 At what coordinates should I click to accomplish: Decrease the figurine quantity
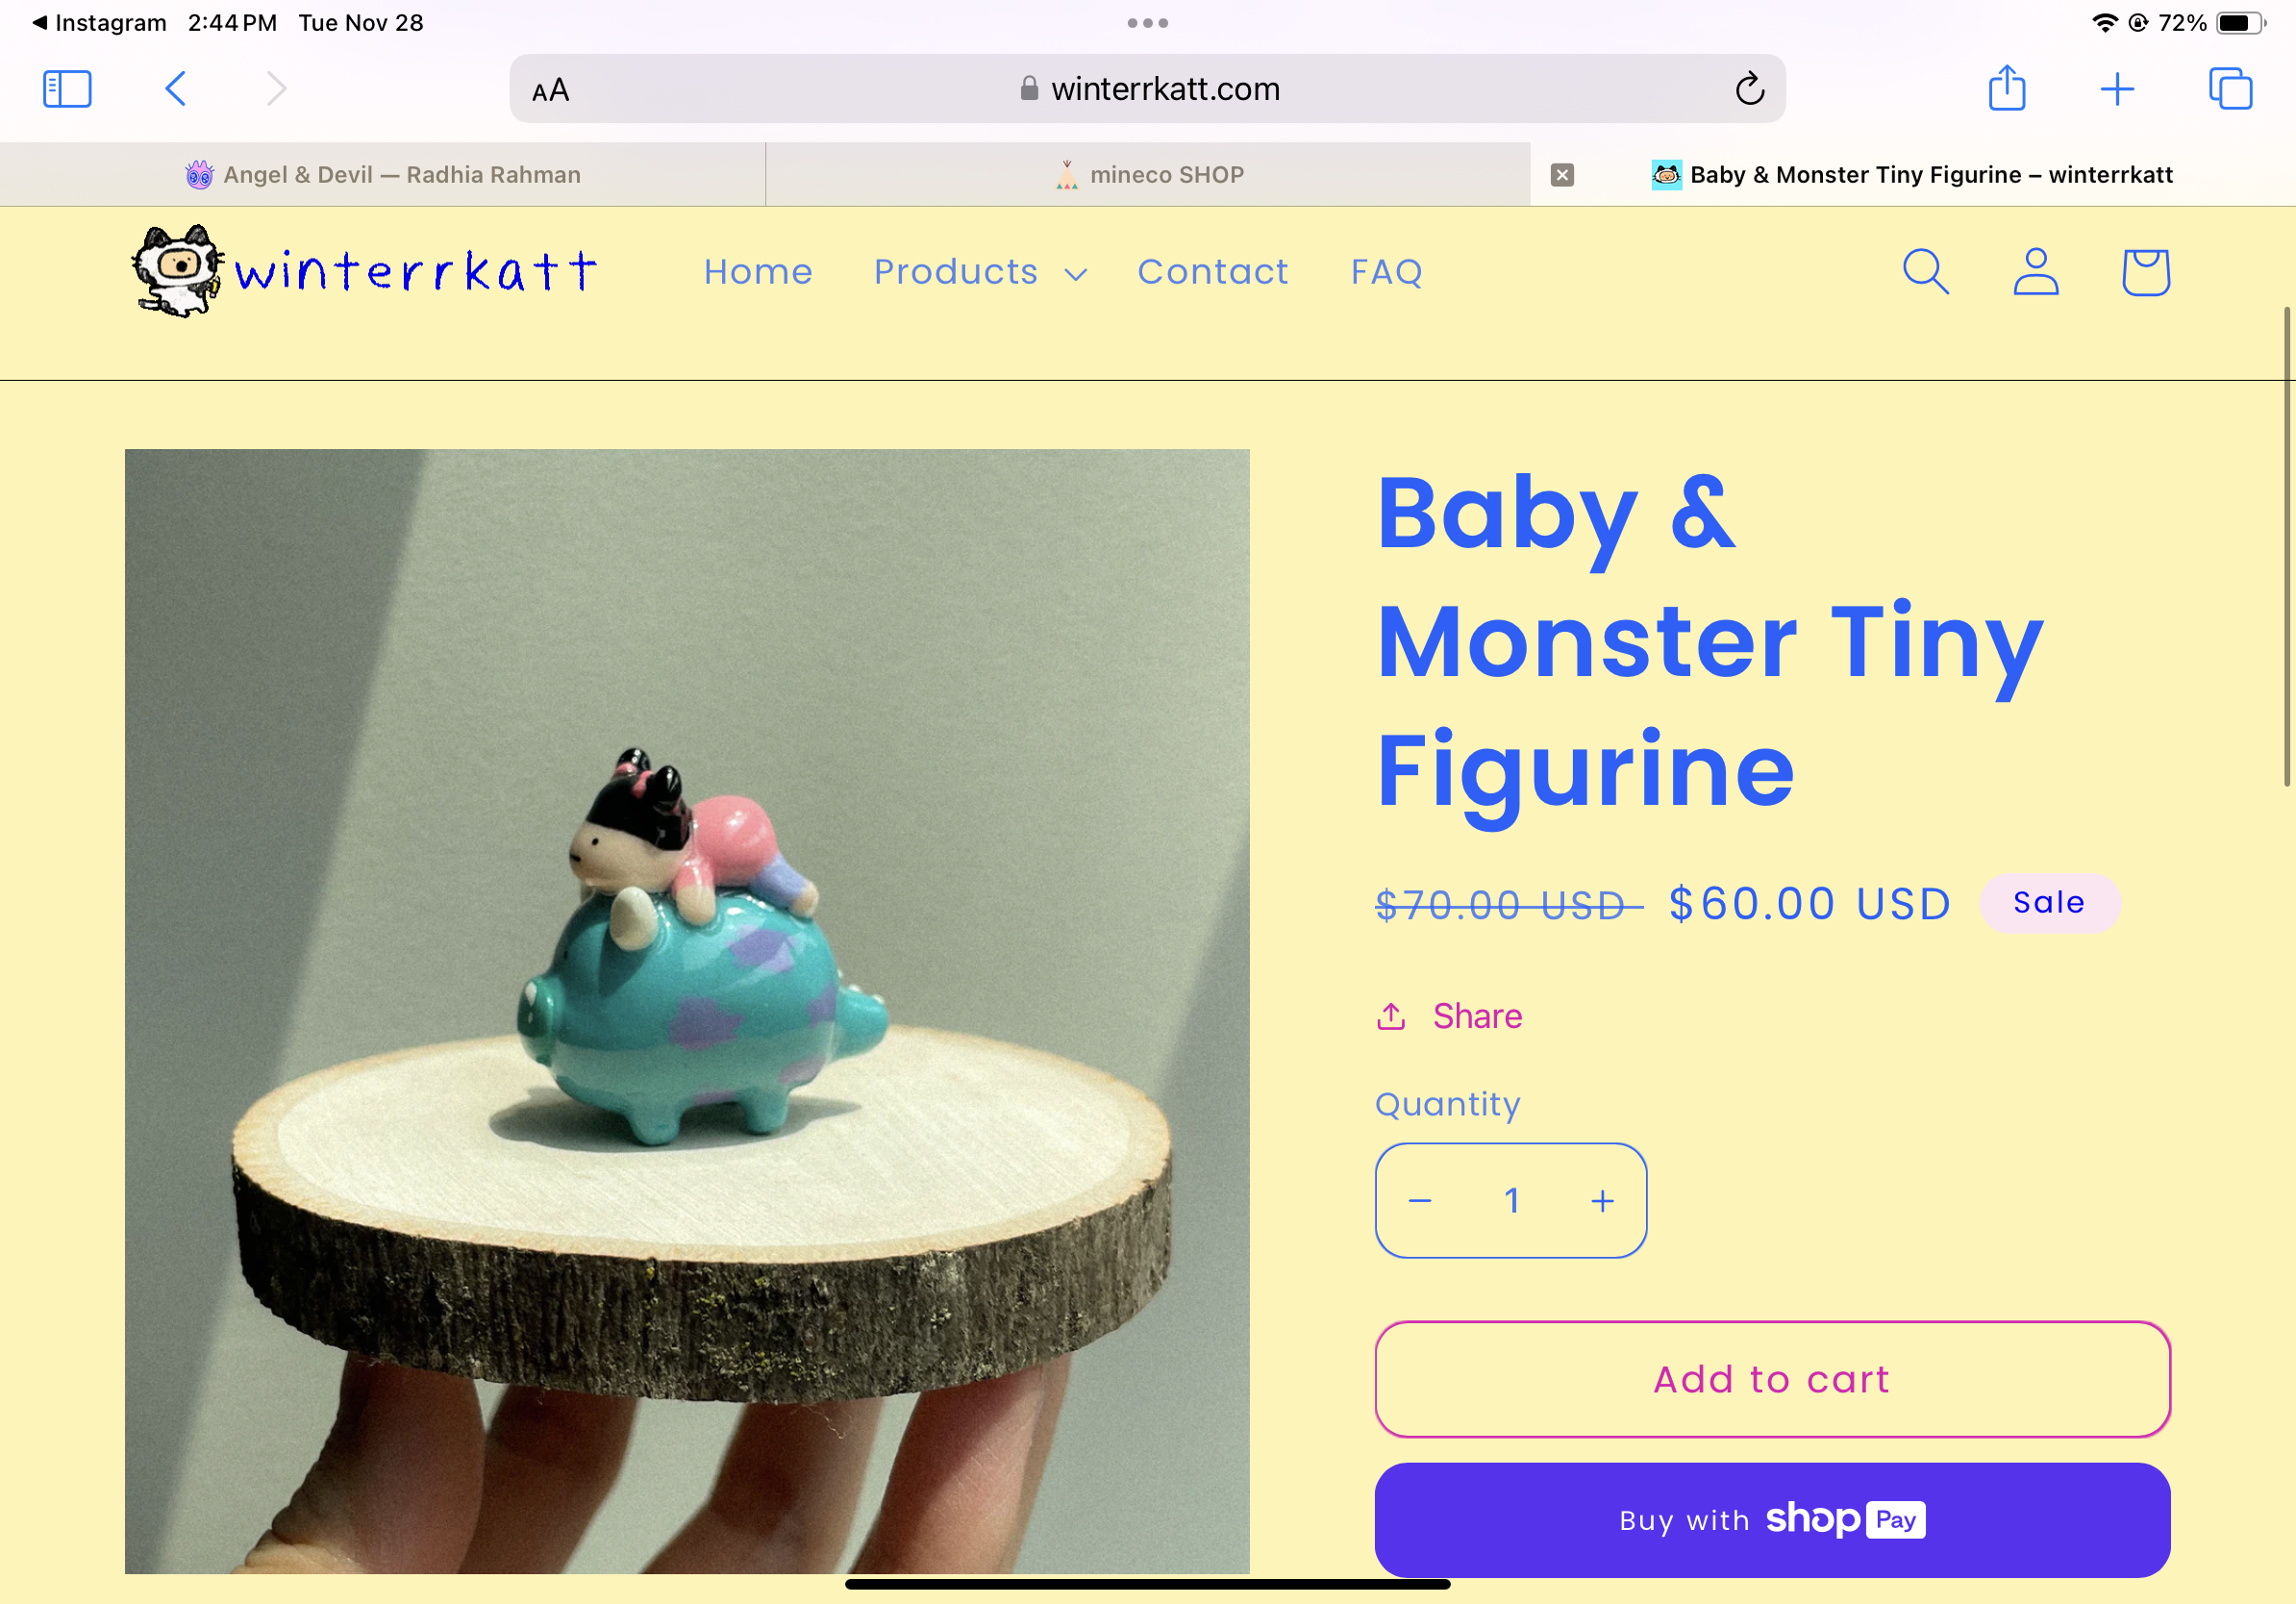pos(1422,1199)
